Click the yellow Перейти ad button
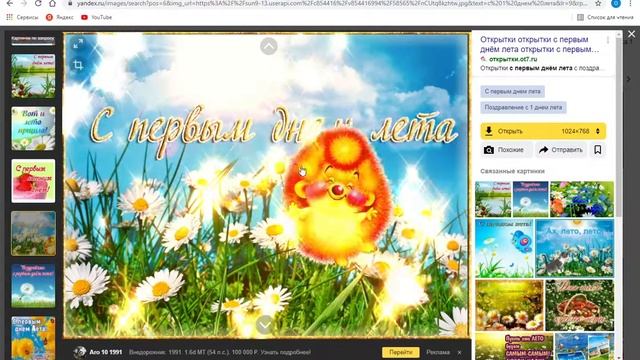 tap(401, 352)
